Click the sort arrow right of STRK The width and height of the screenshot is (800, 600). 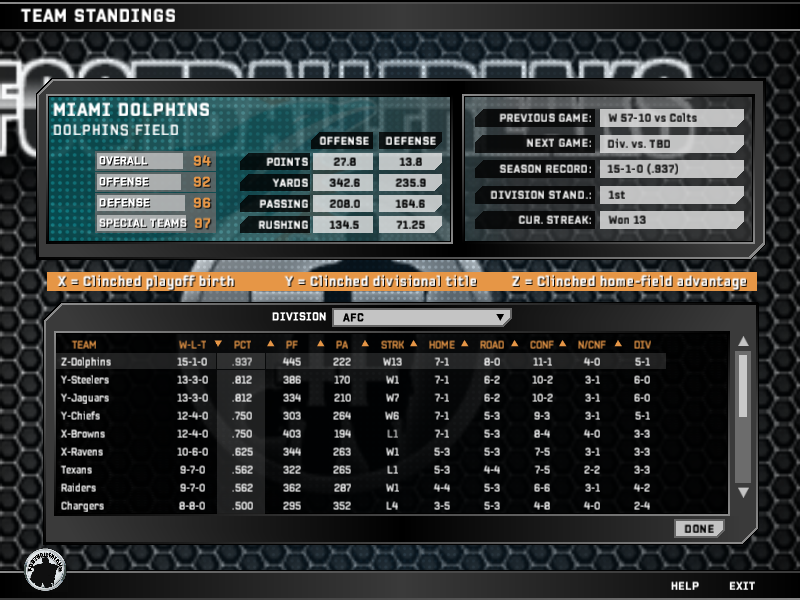[x=414, y=343]
